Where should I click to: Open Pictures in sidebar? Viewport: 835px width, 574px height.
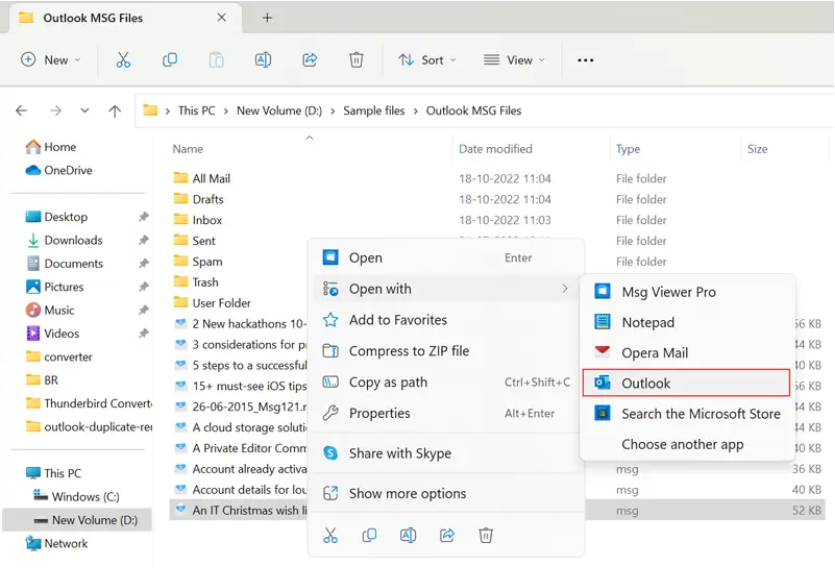[55, 286]
